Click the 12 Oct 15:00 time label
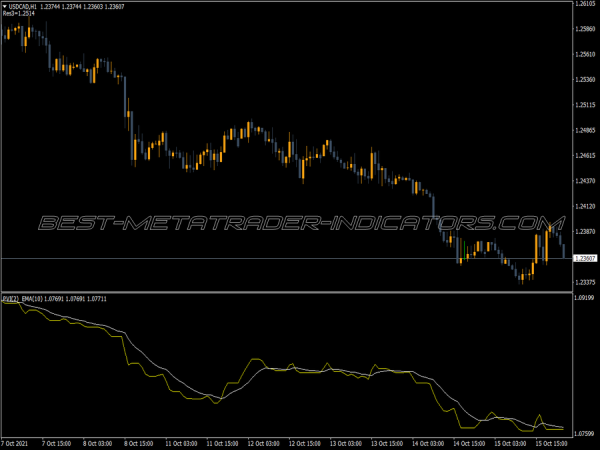Screen dimensions: 600x450 305,444
